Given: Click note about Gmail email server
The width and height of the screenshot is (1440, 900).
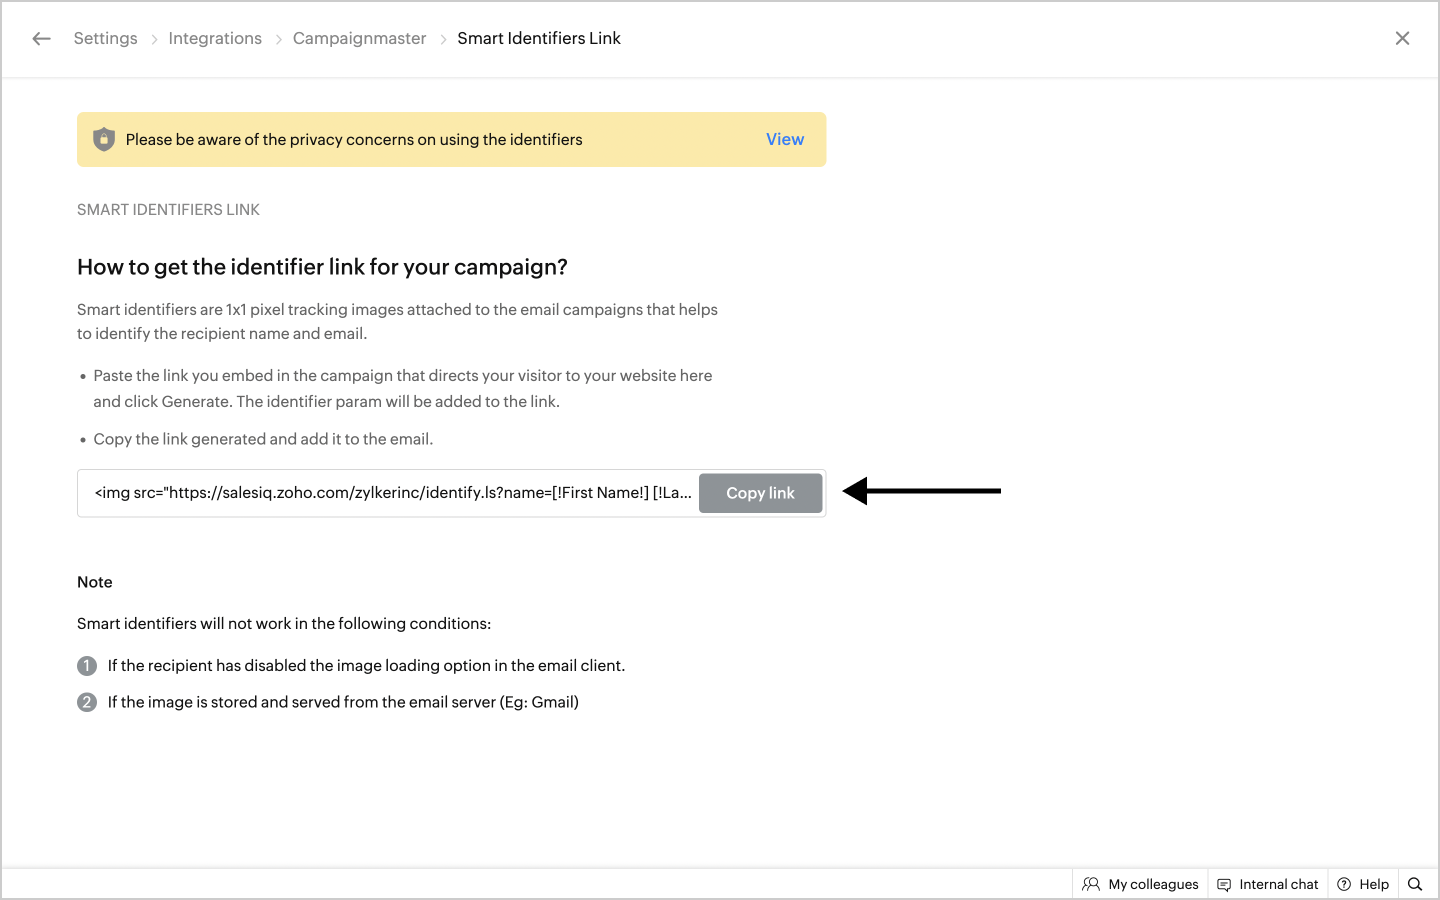Looking at the screenshot, I should pyautogui.click(x=343, y=702).
